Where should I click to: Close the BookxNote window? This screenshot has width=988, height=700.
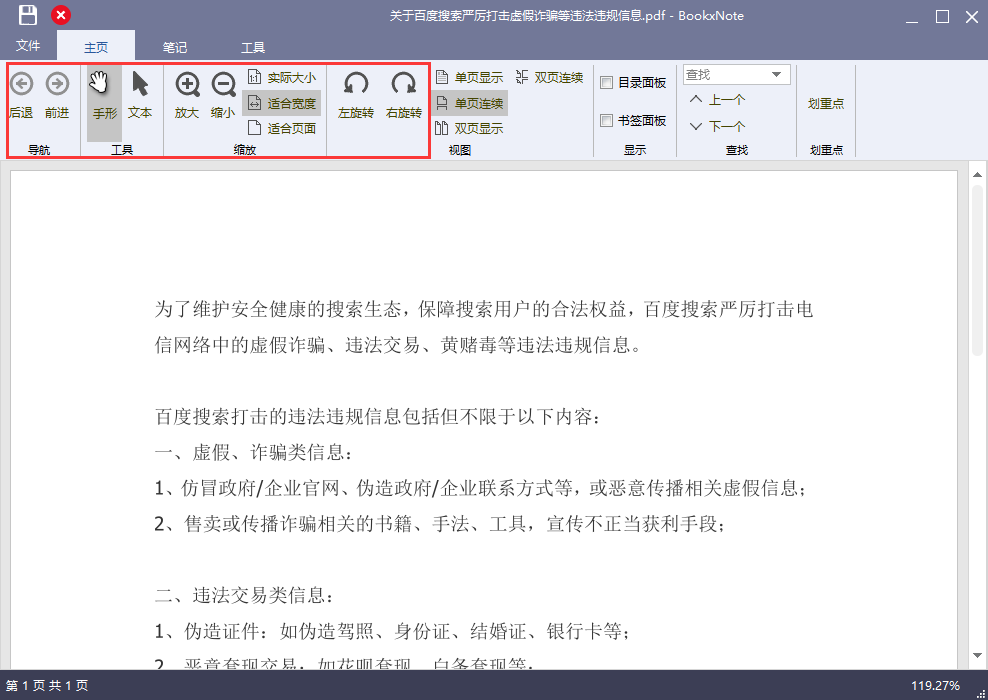point(972,17)
